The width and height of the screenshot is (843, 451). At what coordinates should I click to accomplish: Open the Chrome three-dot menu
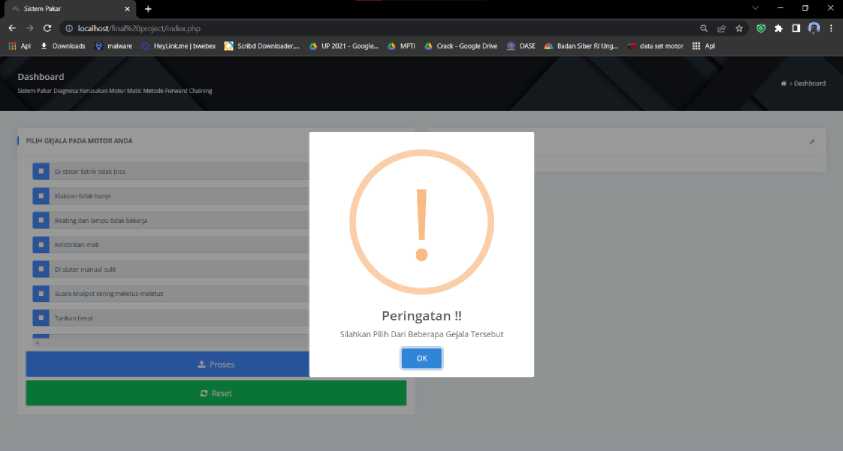[831, 28]
